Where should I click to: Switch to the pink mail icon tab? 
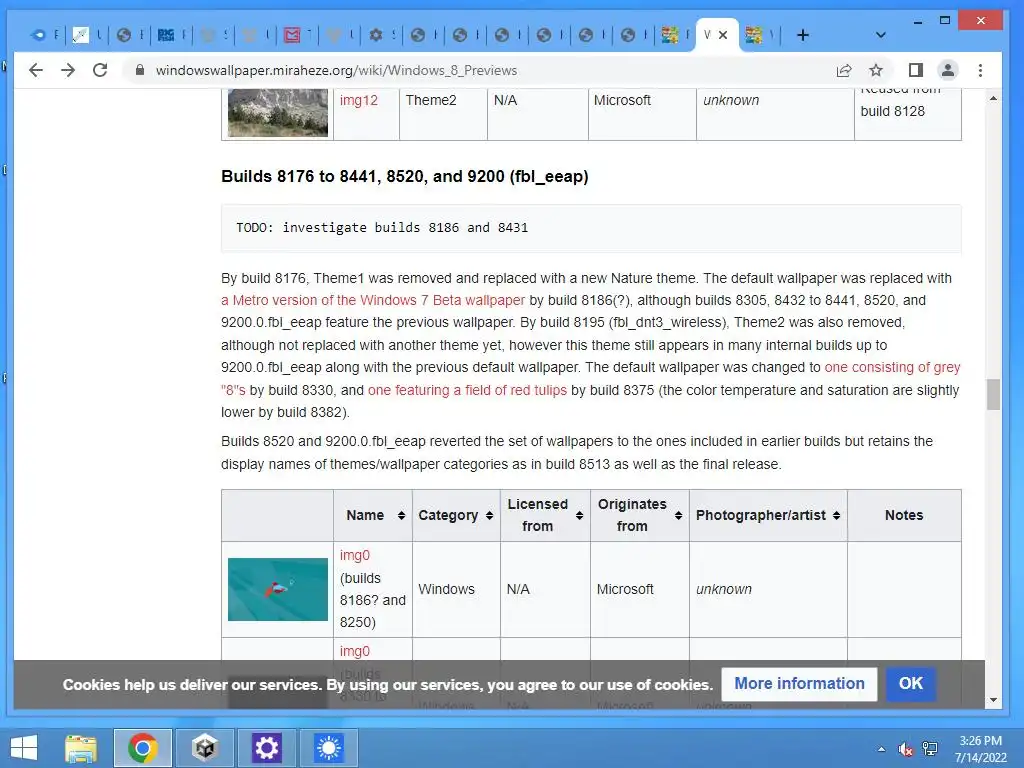[x=297, y=35]
